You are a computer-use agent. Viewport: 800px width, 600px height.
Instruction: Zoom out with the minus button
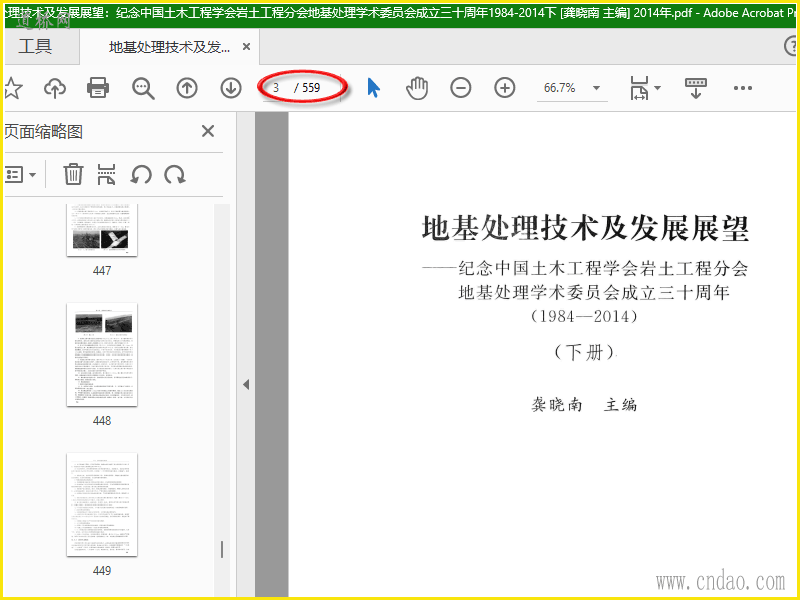[x=461, y=88]
